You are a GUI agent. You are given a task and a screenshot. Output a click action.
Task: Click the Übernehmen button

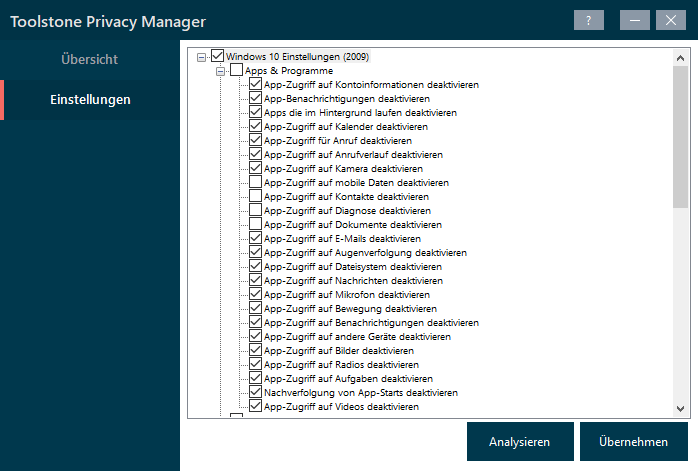point(633,442)
